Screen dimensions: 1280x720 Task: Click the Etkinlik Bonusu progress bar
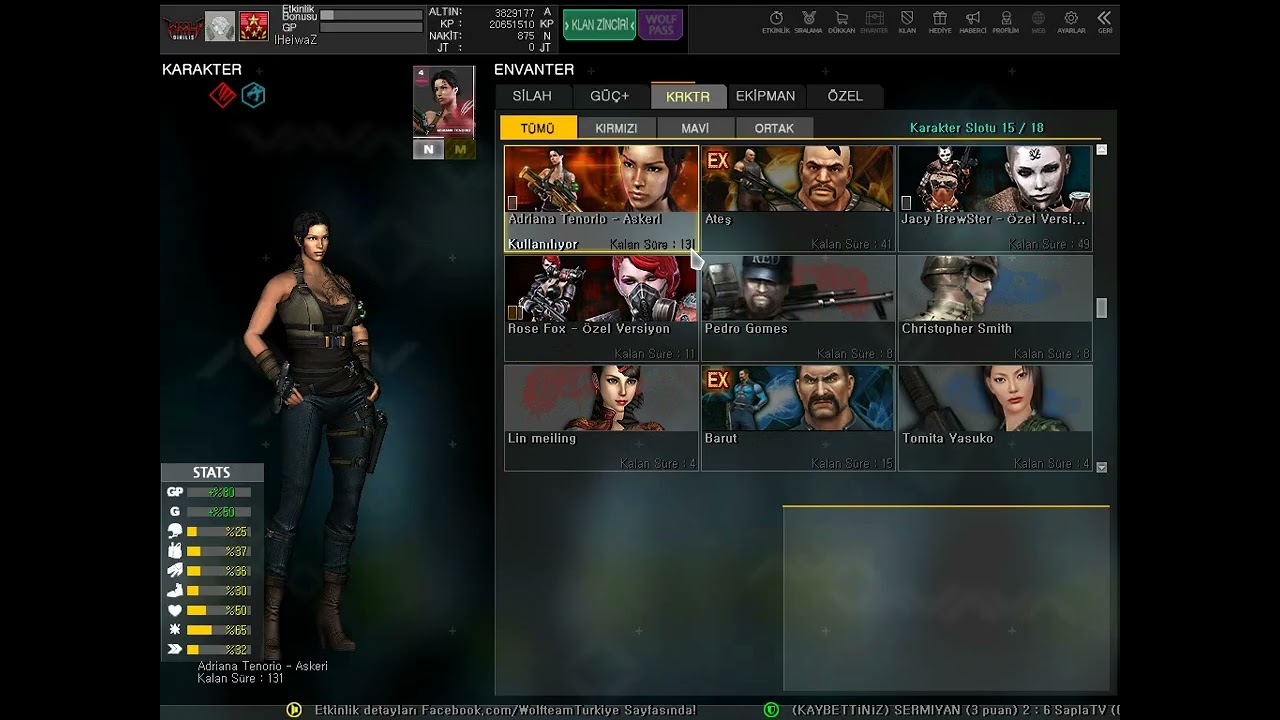371,15
